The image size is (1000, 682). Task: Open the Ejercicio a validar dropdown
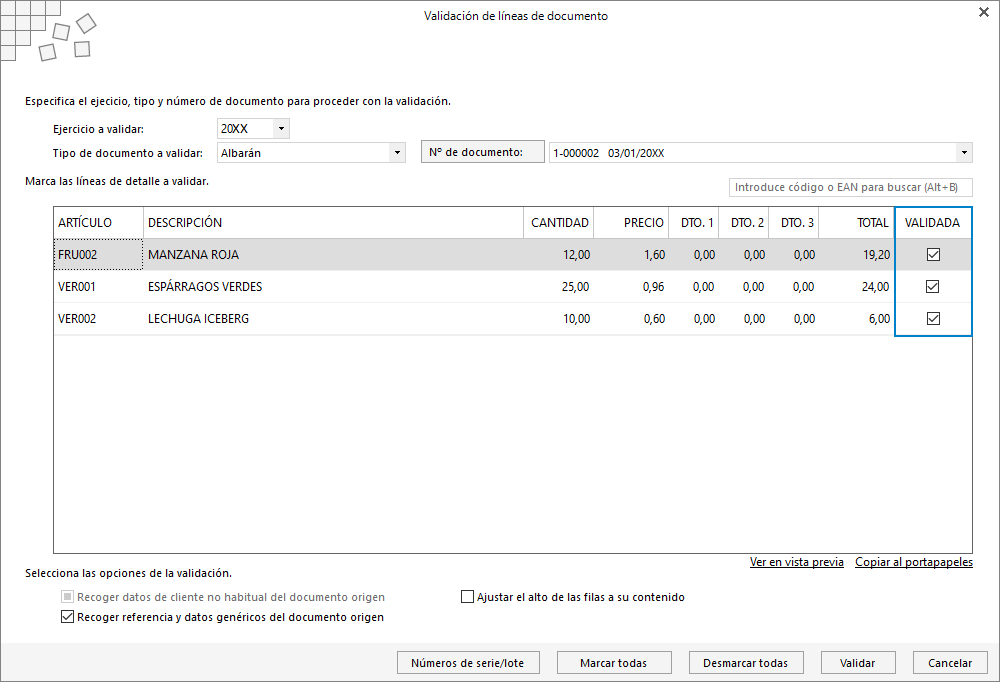[281, 129]
